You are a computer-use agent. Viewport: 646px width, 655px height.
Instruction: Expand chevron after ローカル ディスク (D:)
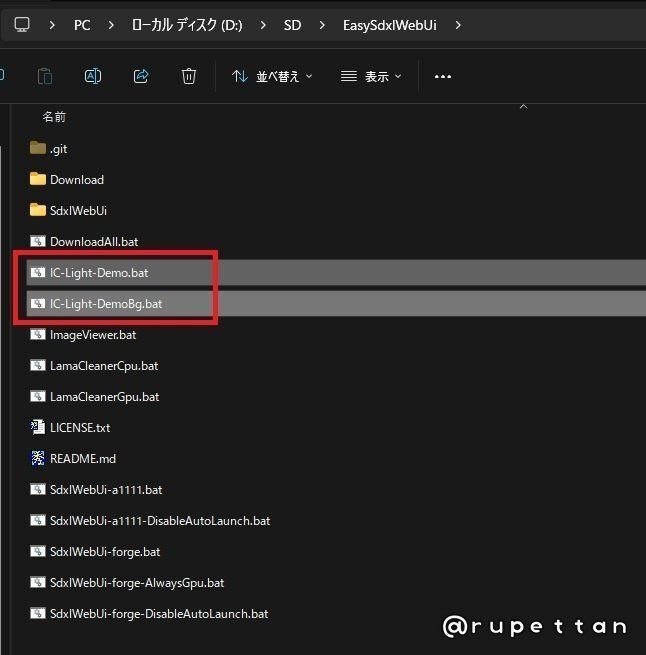tap(263, 25)
